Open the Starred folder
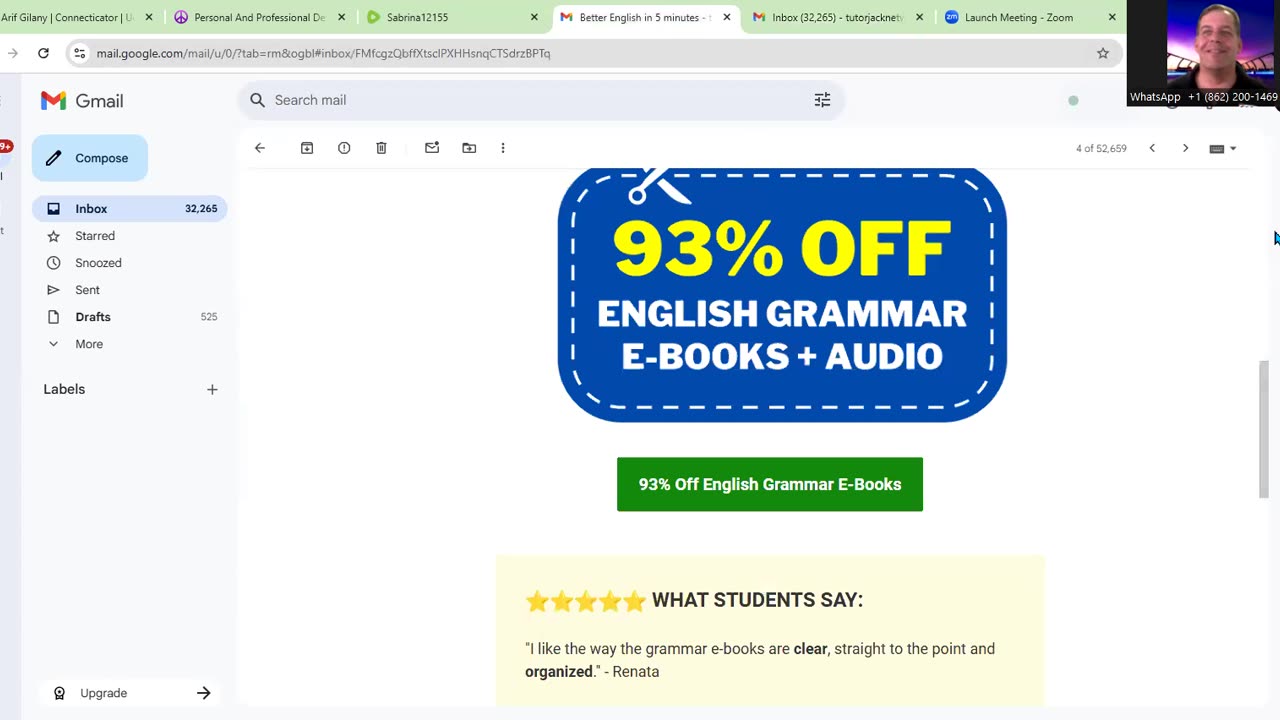This screenshot has width=1280, height=720. tap(95, 236)
